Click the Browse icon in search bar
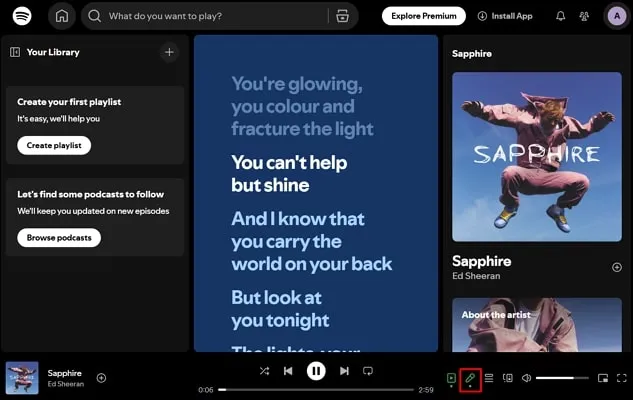633x400 pixels. coord(343,16)
